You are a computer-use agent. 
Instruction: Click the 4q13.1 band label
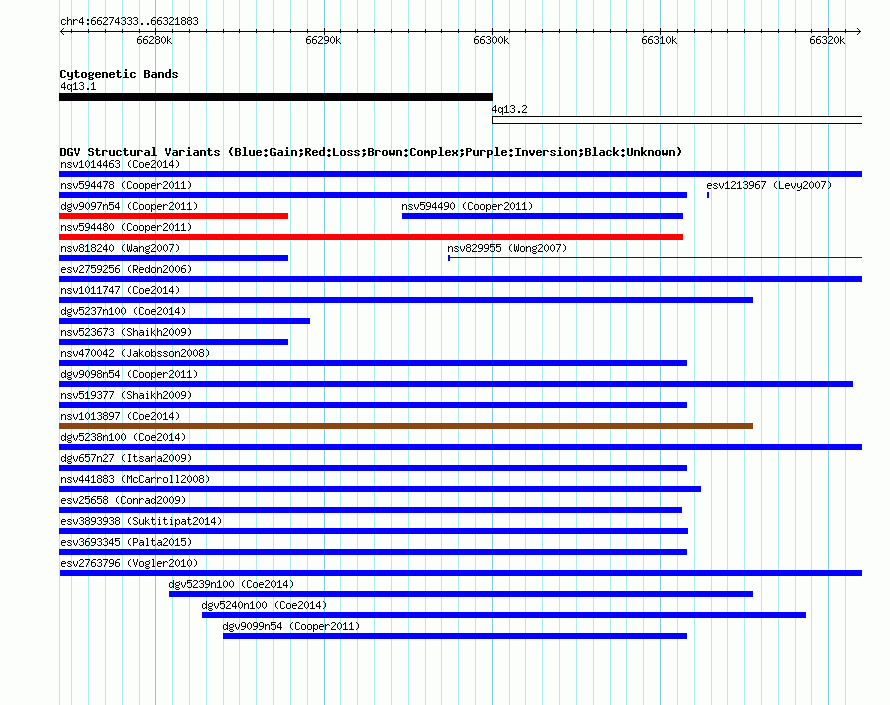(x=78, y=87)
